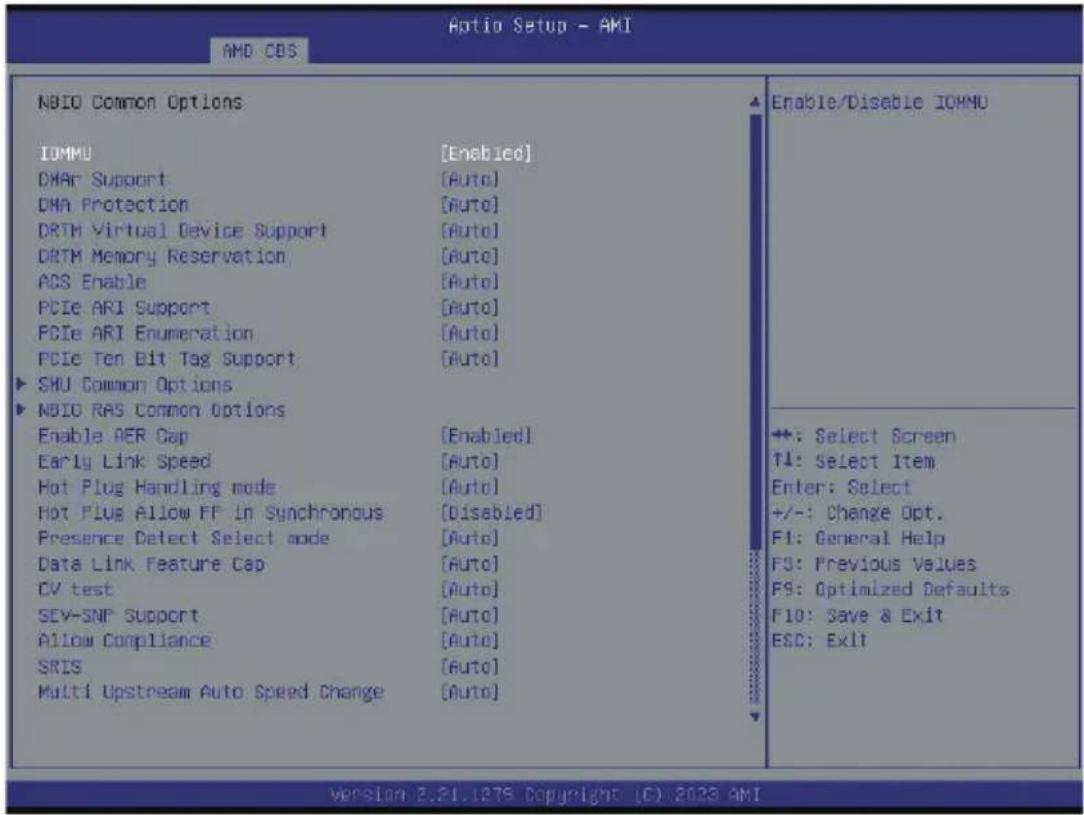Click the +/-: Change Opt. hint

(x=857, y=513)
